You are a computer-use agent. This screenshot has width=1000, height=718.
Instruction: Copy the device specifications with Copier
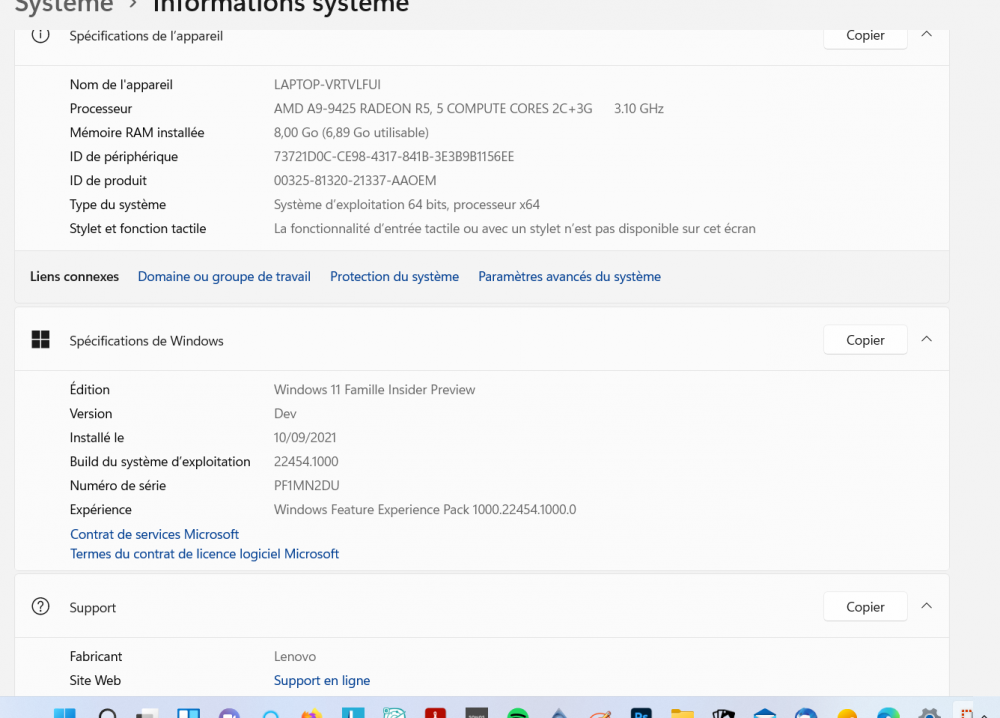[x=865, y=35]
